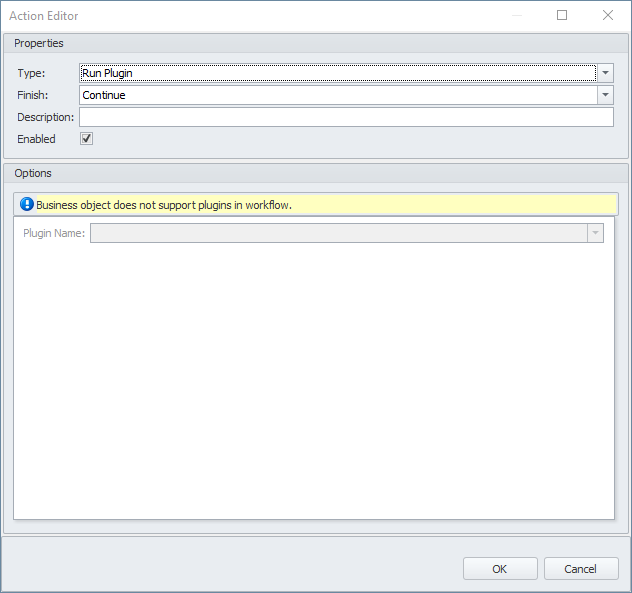
Task: Toggle the Enabled checkbox
Action: tap(87, 139)
